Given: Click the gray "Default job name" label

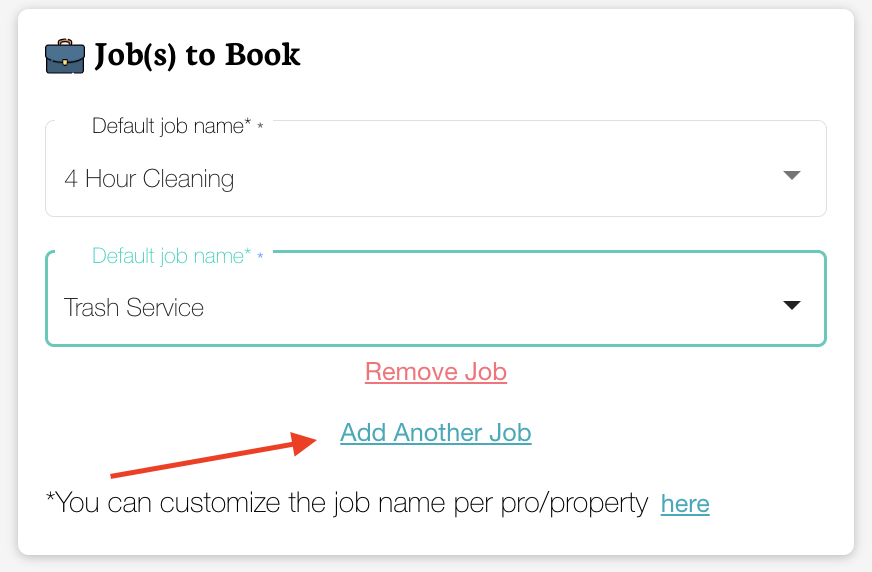Looking at the screenshot, I should click(171, 126).
